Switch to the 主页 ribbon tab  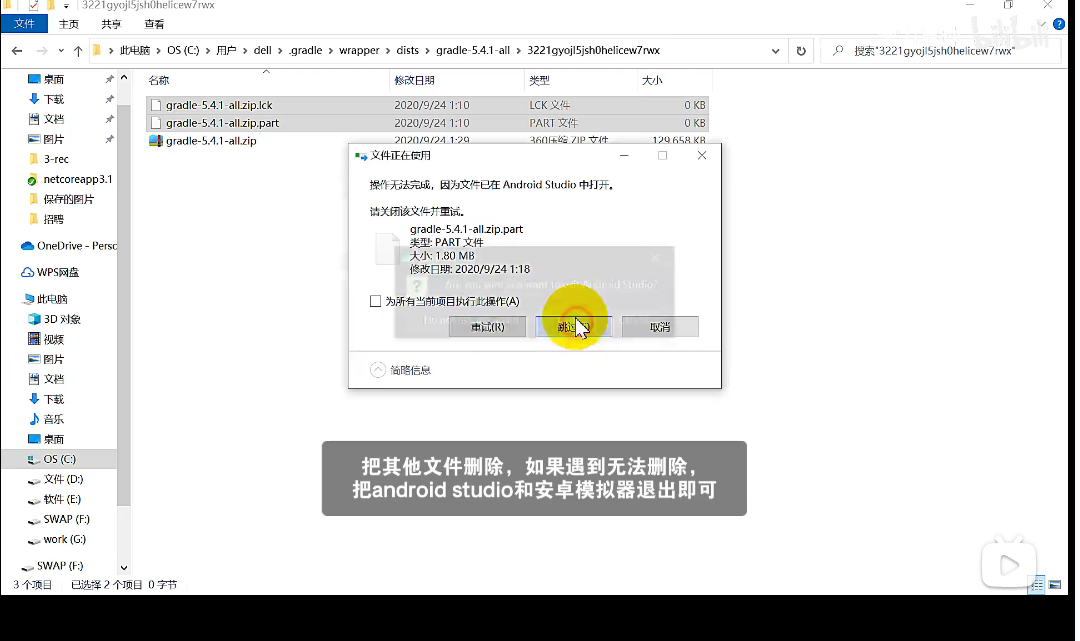(69, 24)
